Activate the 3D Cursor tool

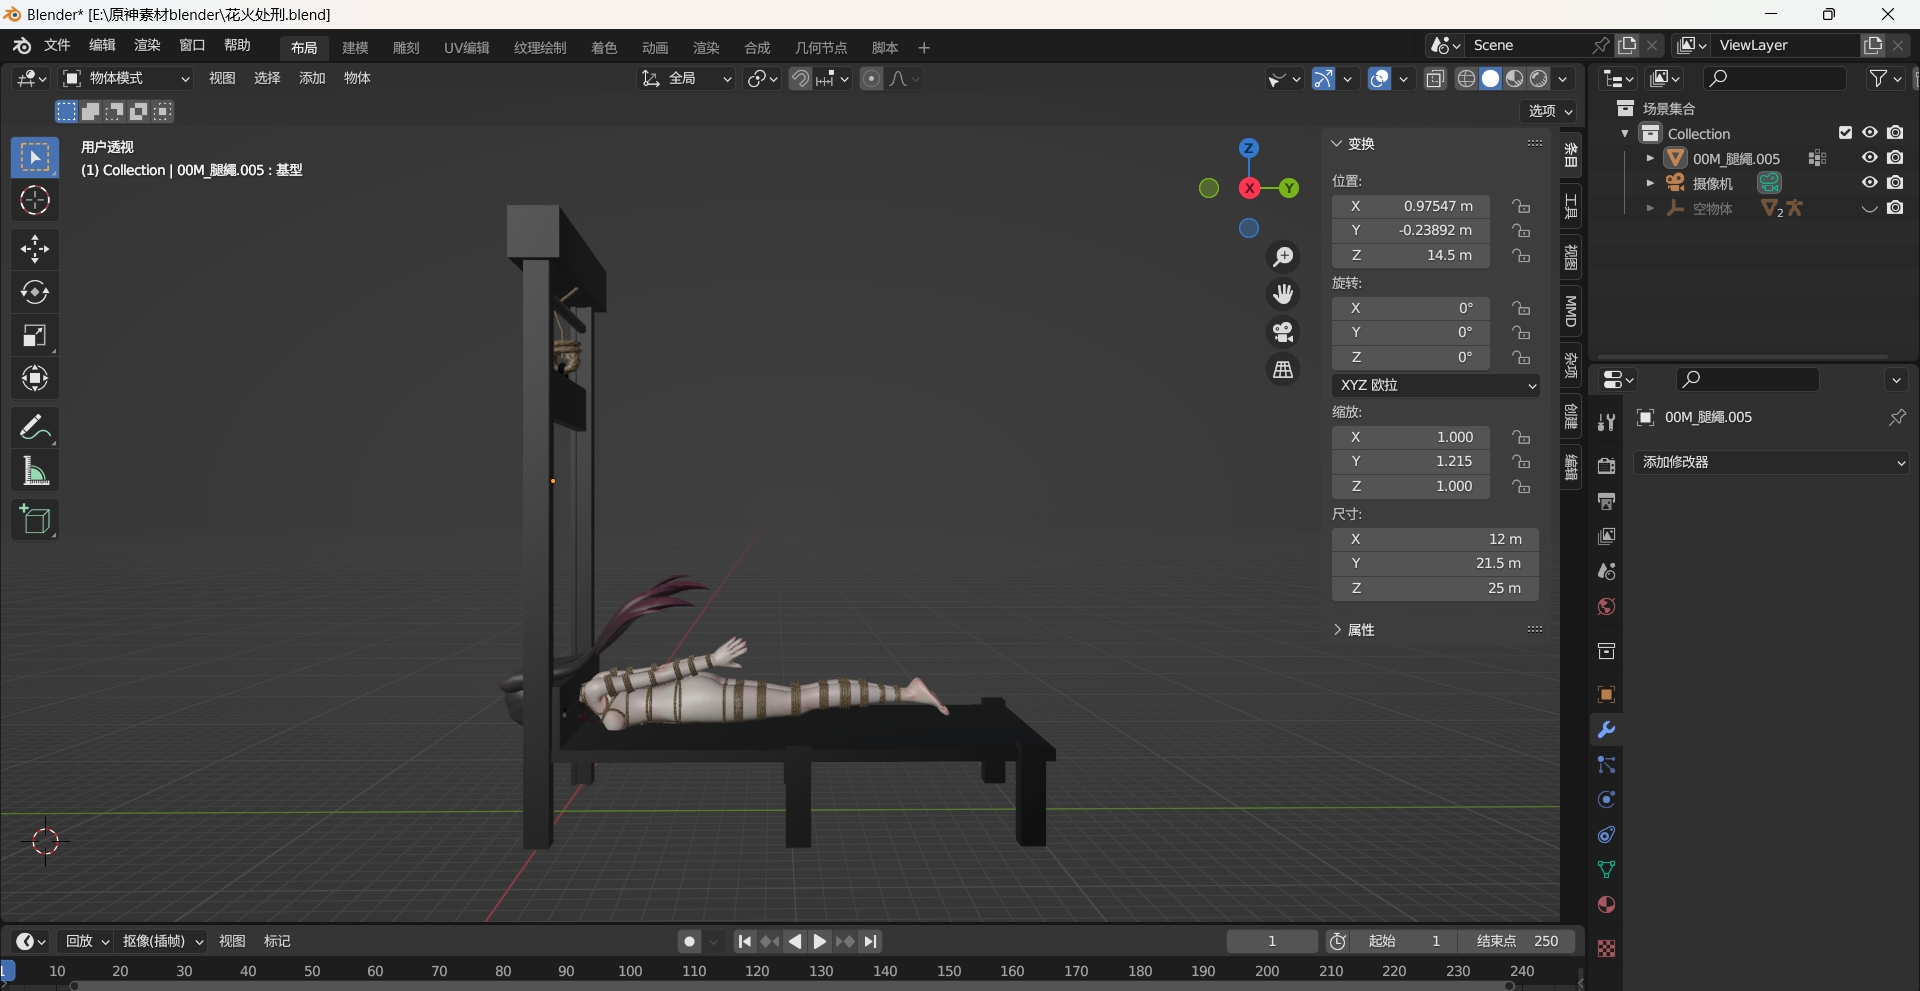pos(35,201)
